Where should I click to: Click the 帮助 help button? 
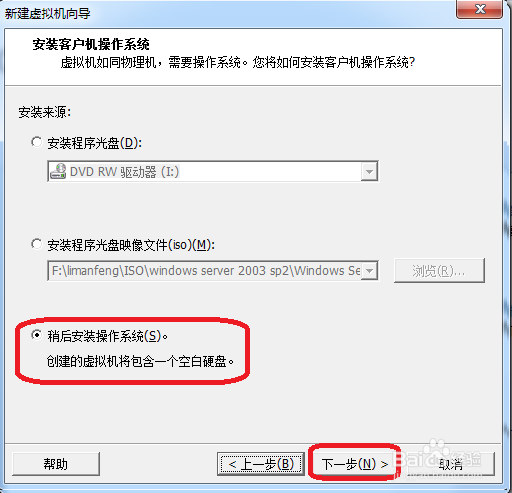coord(56,464)
